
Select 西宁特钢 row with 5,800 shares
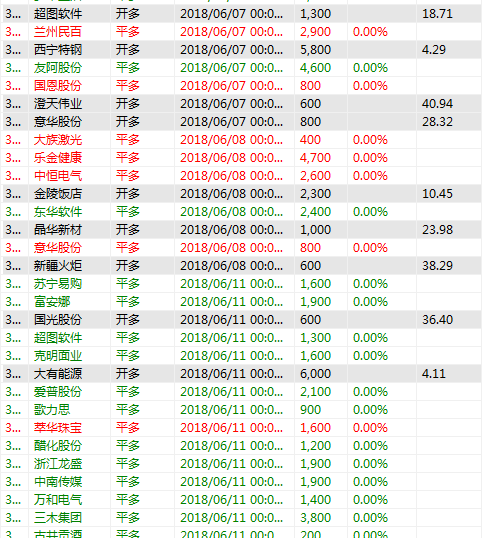tap(241, 50)
